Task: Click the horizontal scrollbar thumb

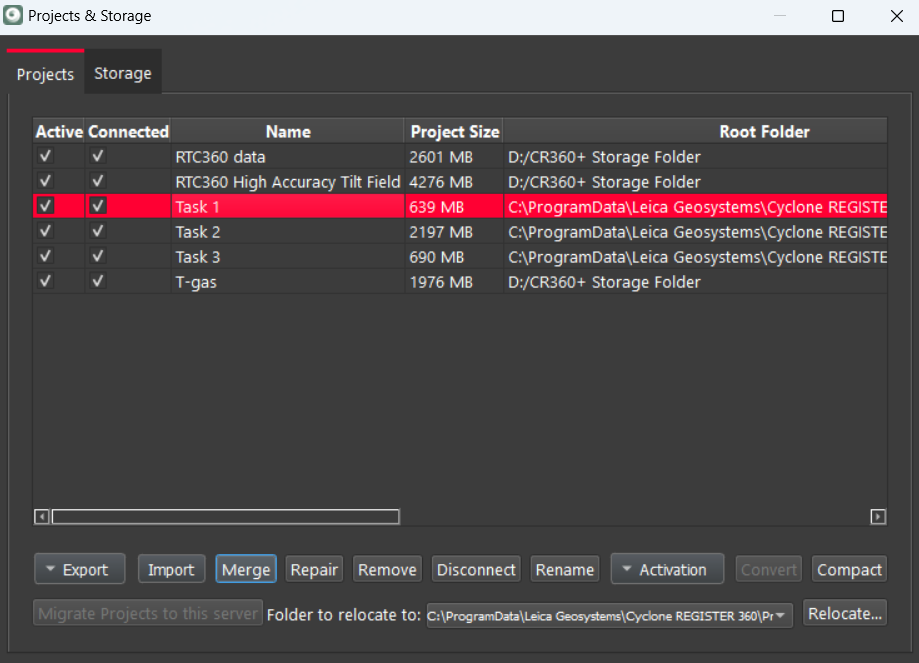Action: (x=225, y=517)
